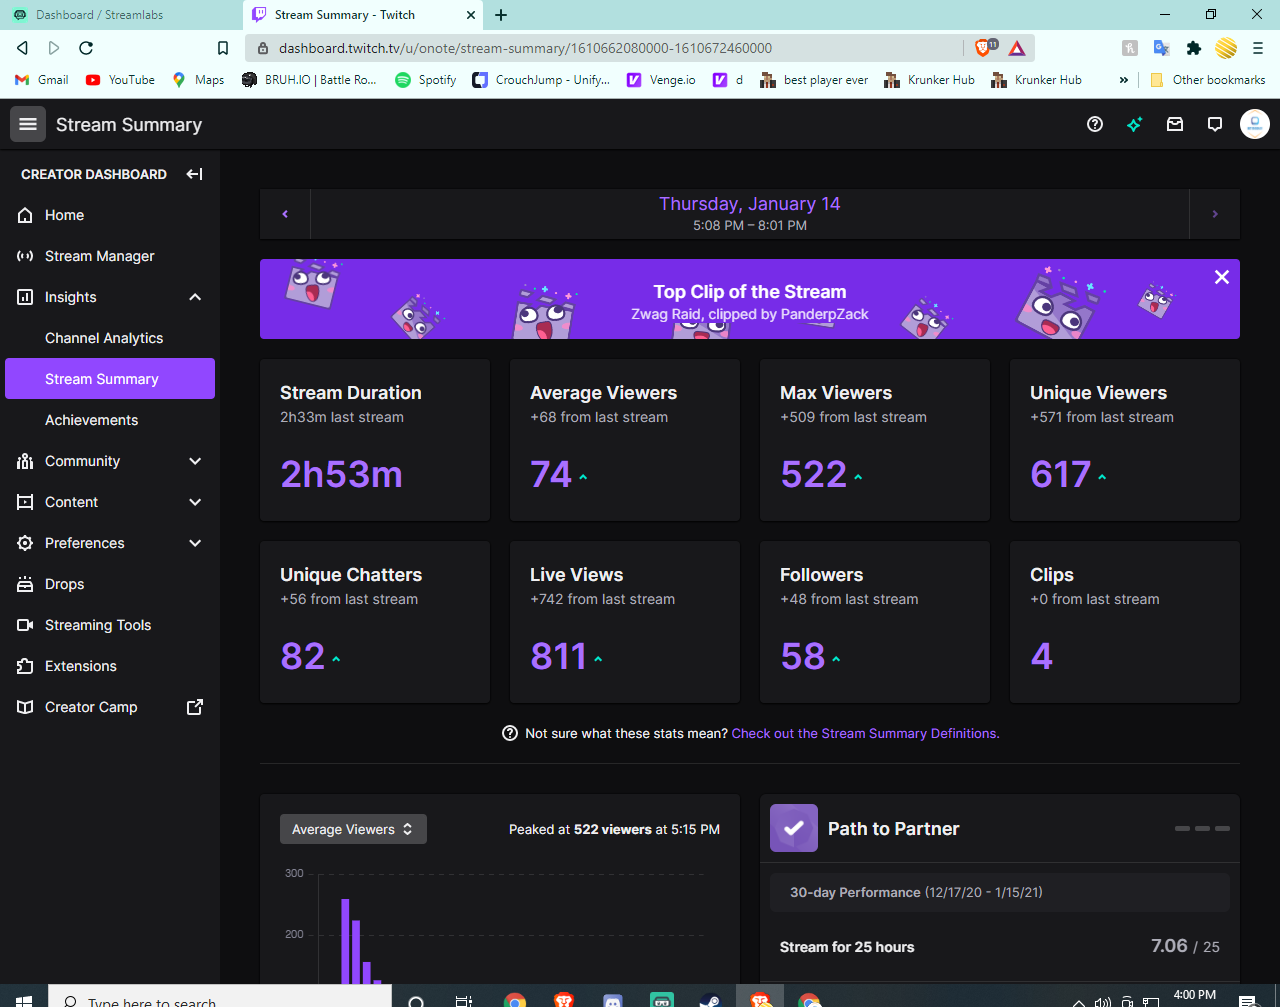Open the Help question mark icon

coord(1095,124)
